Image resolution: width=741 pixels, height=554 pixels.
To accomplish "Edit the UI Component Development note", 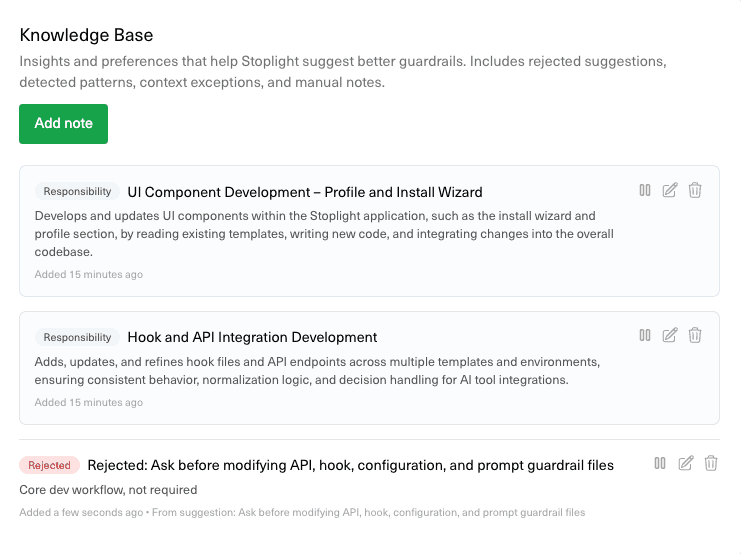I will 670,190.
